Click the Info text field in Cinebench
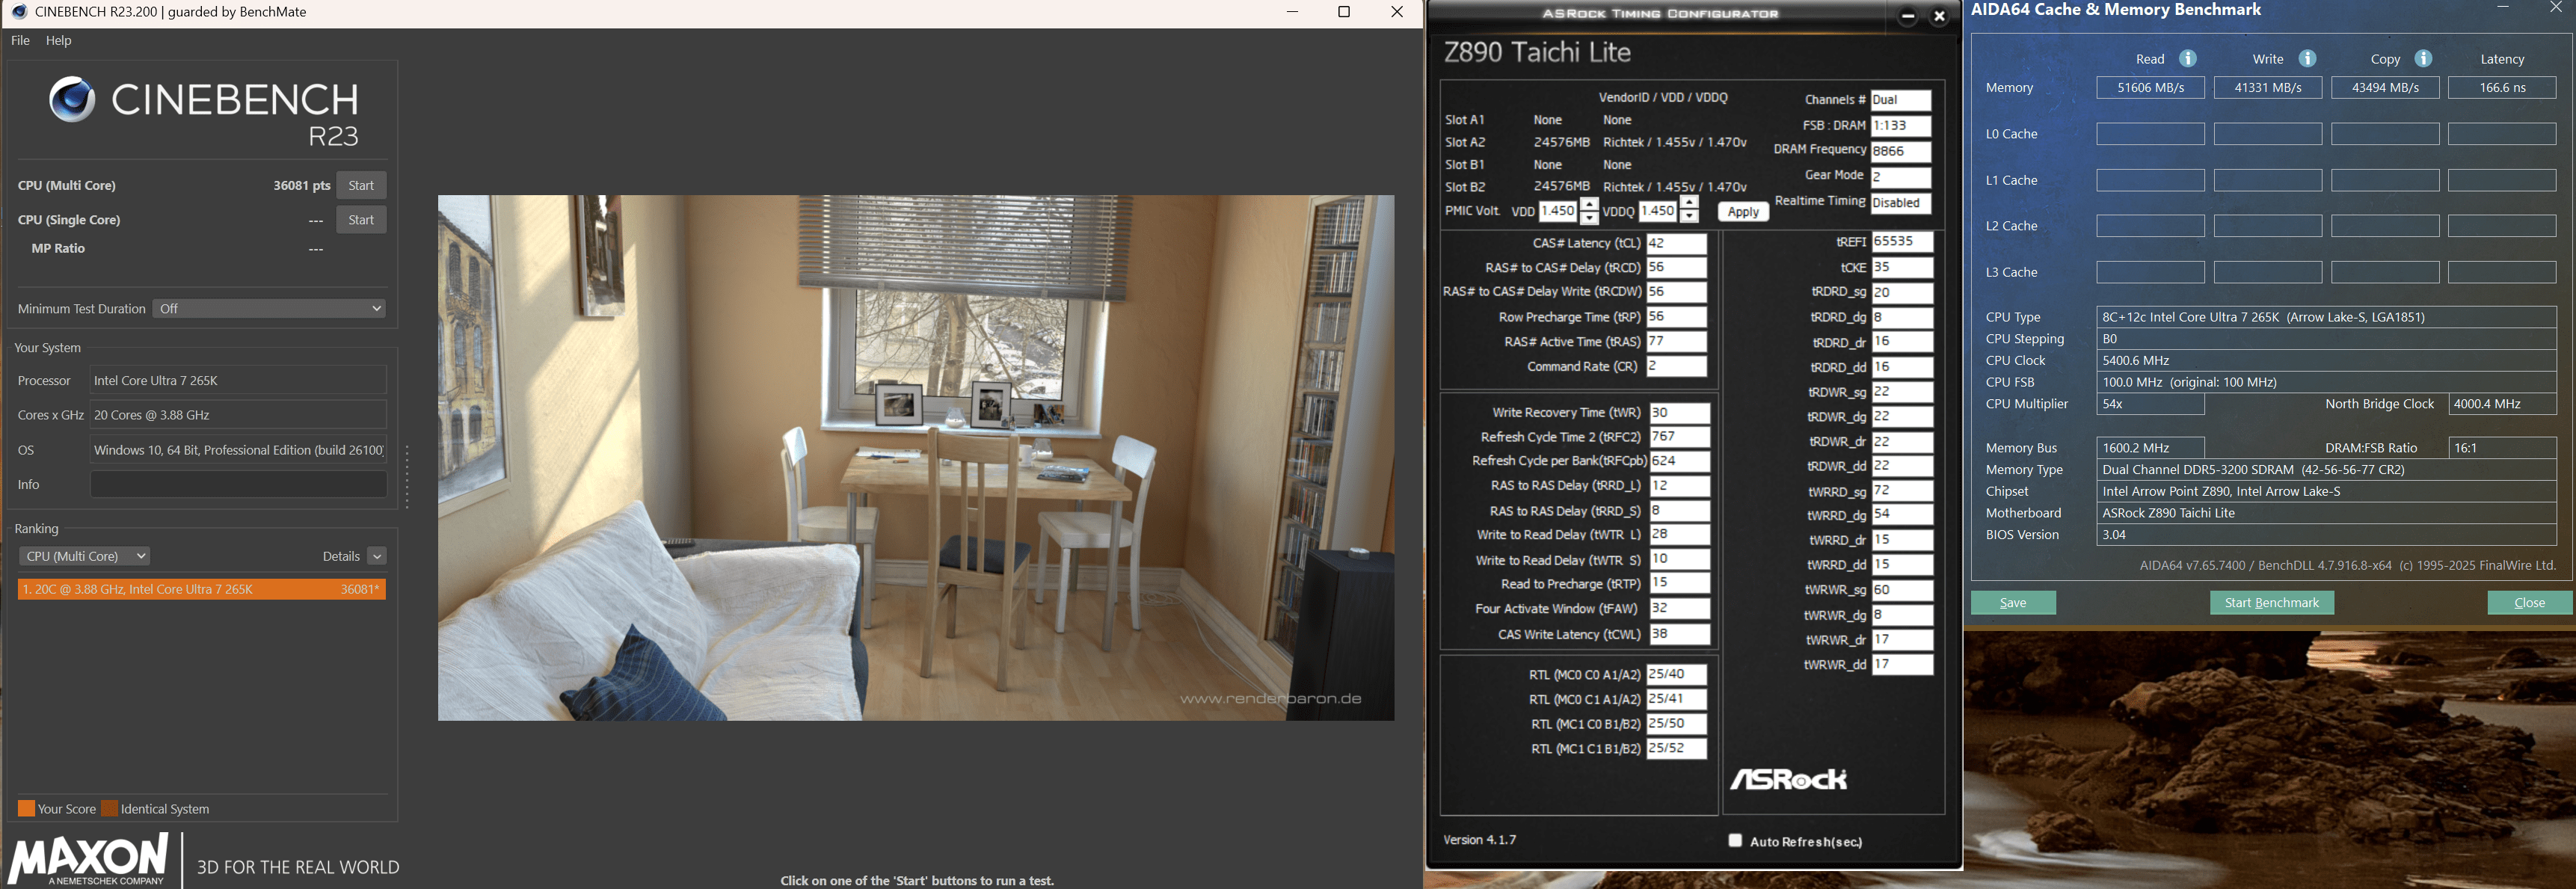 point(238,485)
